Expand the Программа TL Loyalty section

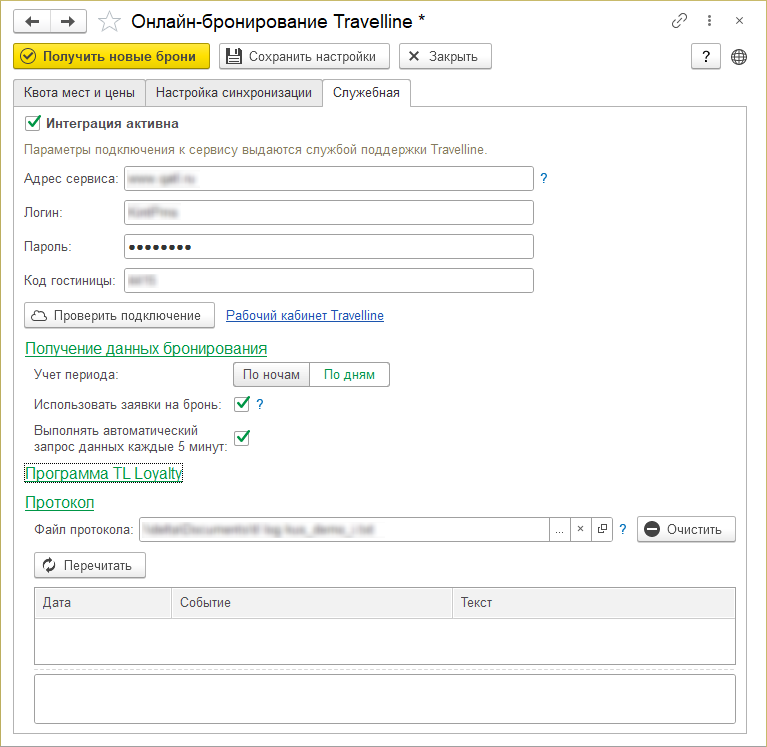(104, 473)
